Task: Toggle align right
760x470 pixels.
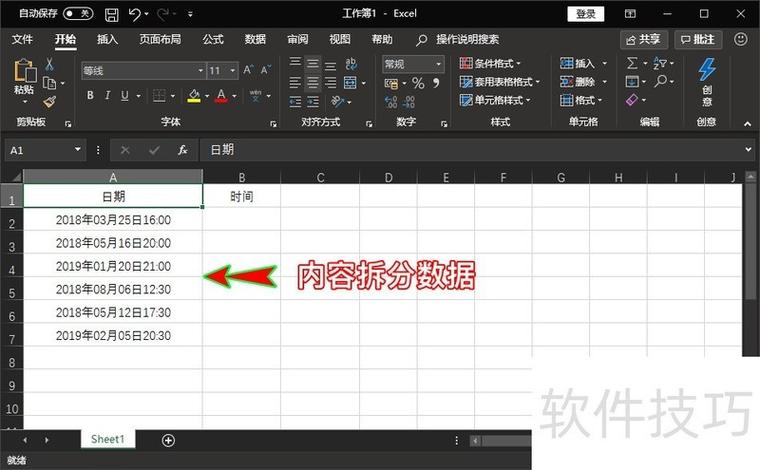Action: click(331, 83)
